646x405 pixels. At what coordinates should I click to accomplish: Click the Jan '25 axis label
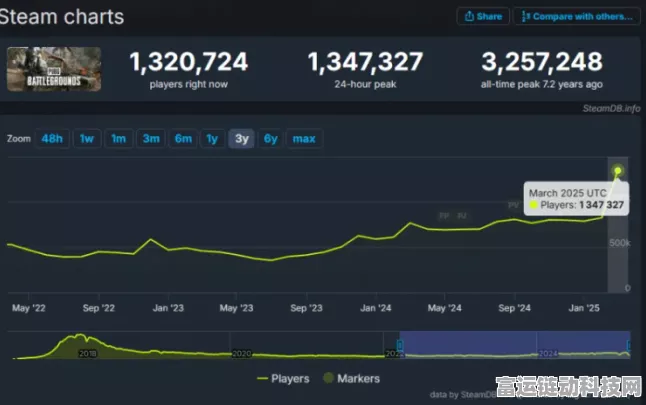coord(584,308)
